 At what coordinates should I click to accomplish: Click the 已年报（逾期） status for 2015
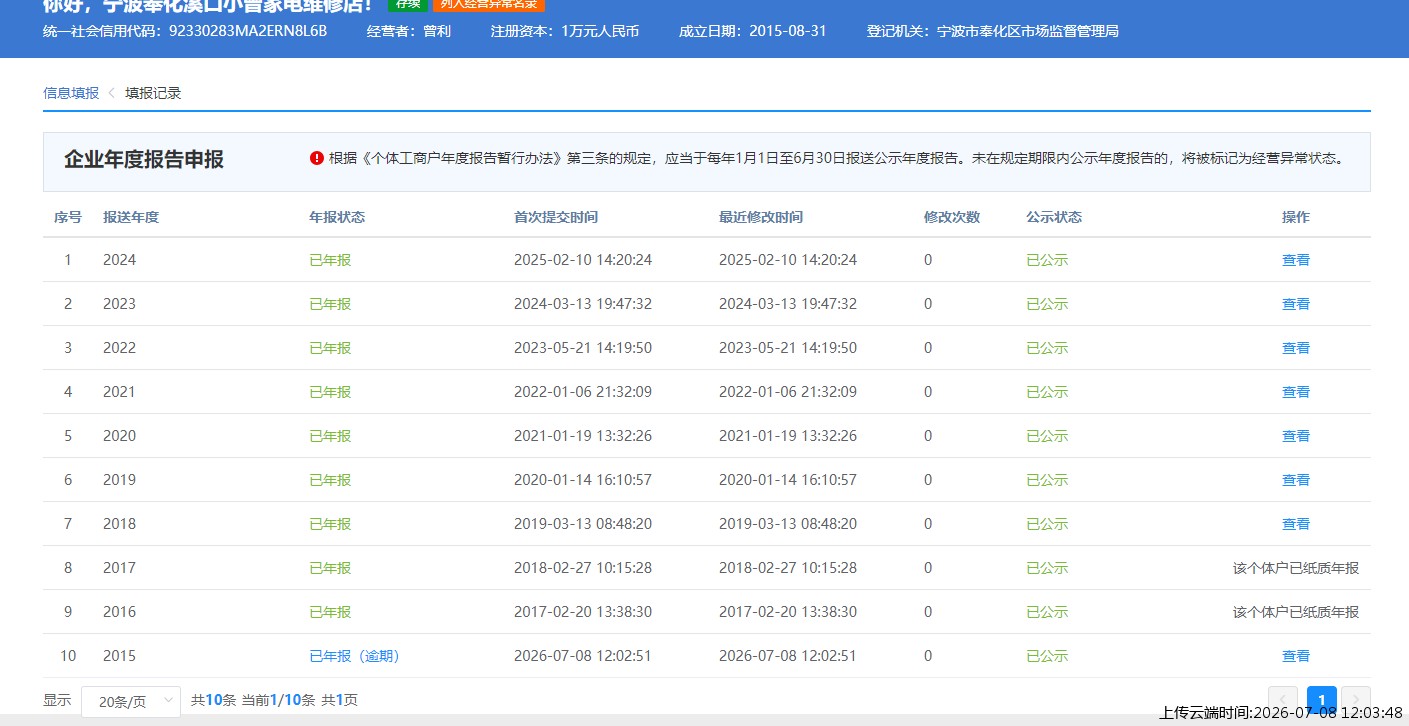pyautogui.click(x=355, y=656)
